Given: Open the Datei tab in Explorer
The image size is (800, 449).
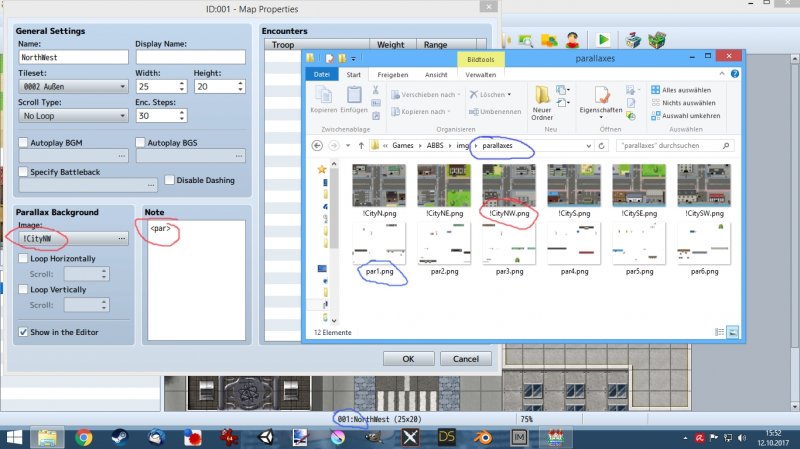Looking at the screenshot, I should tap(321, 74).
